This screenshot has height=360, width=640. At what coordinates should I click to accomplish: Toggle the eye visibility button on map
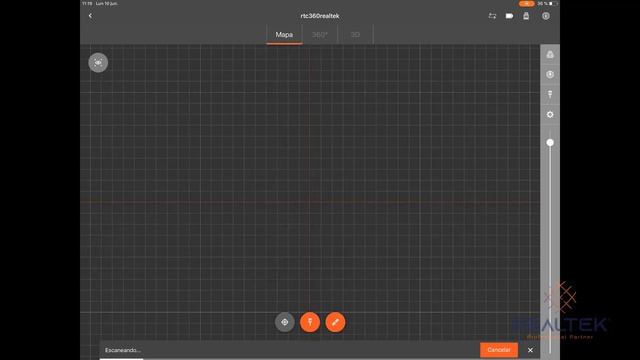click(x=98, y=62)
